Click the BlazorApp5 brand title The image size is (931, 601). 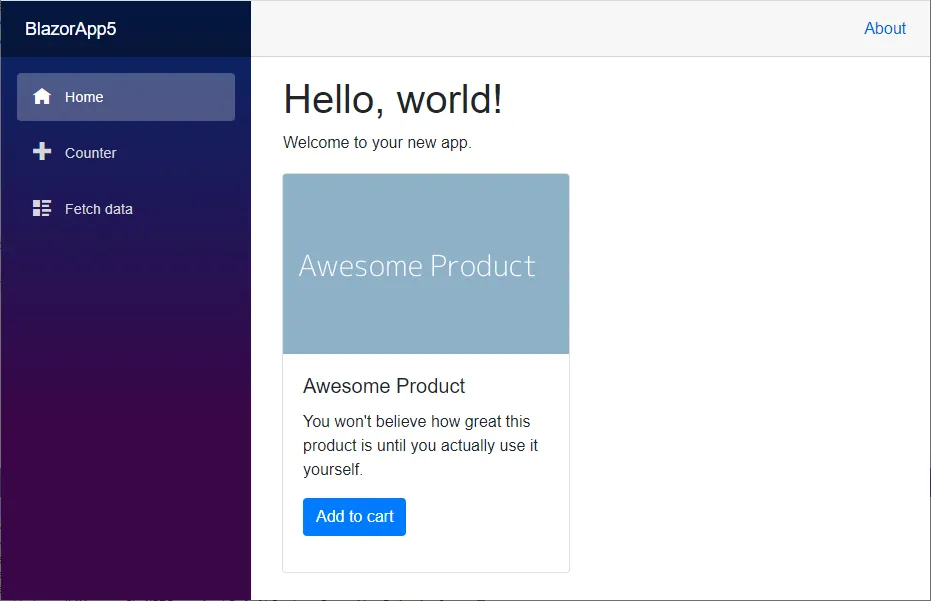pos(71,29)
